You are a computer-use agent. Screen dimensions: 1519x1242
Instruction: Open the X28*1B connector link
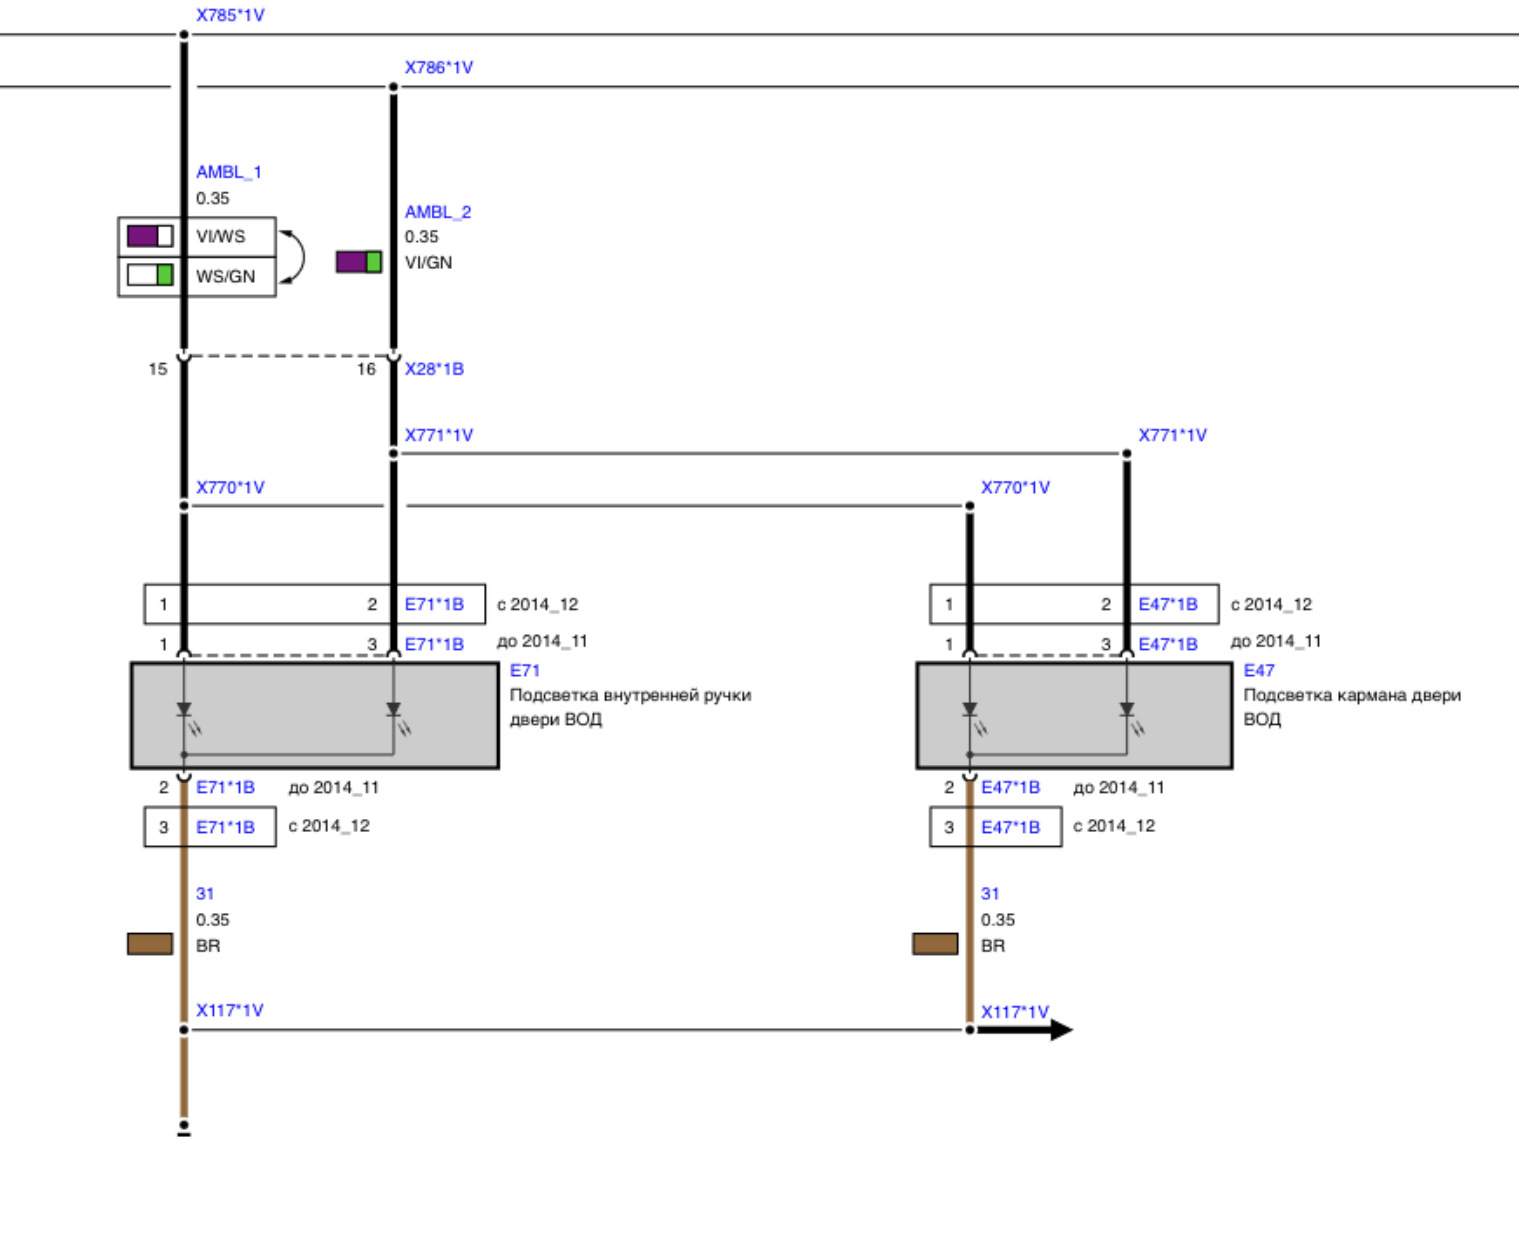pos(434,369)
